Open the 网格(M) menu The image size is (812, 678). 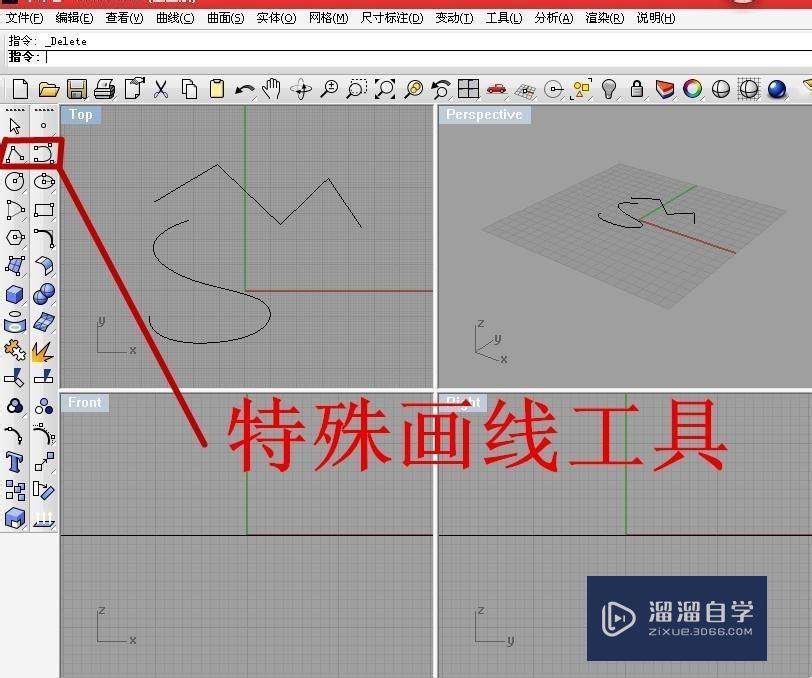tap(328, 18)
